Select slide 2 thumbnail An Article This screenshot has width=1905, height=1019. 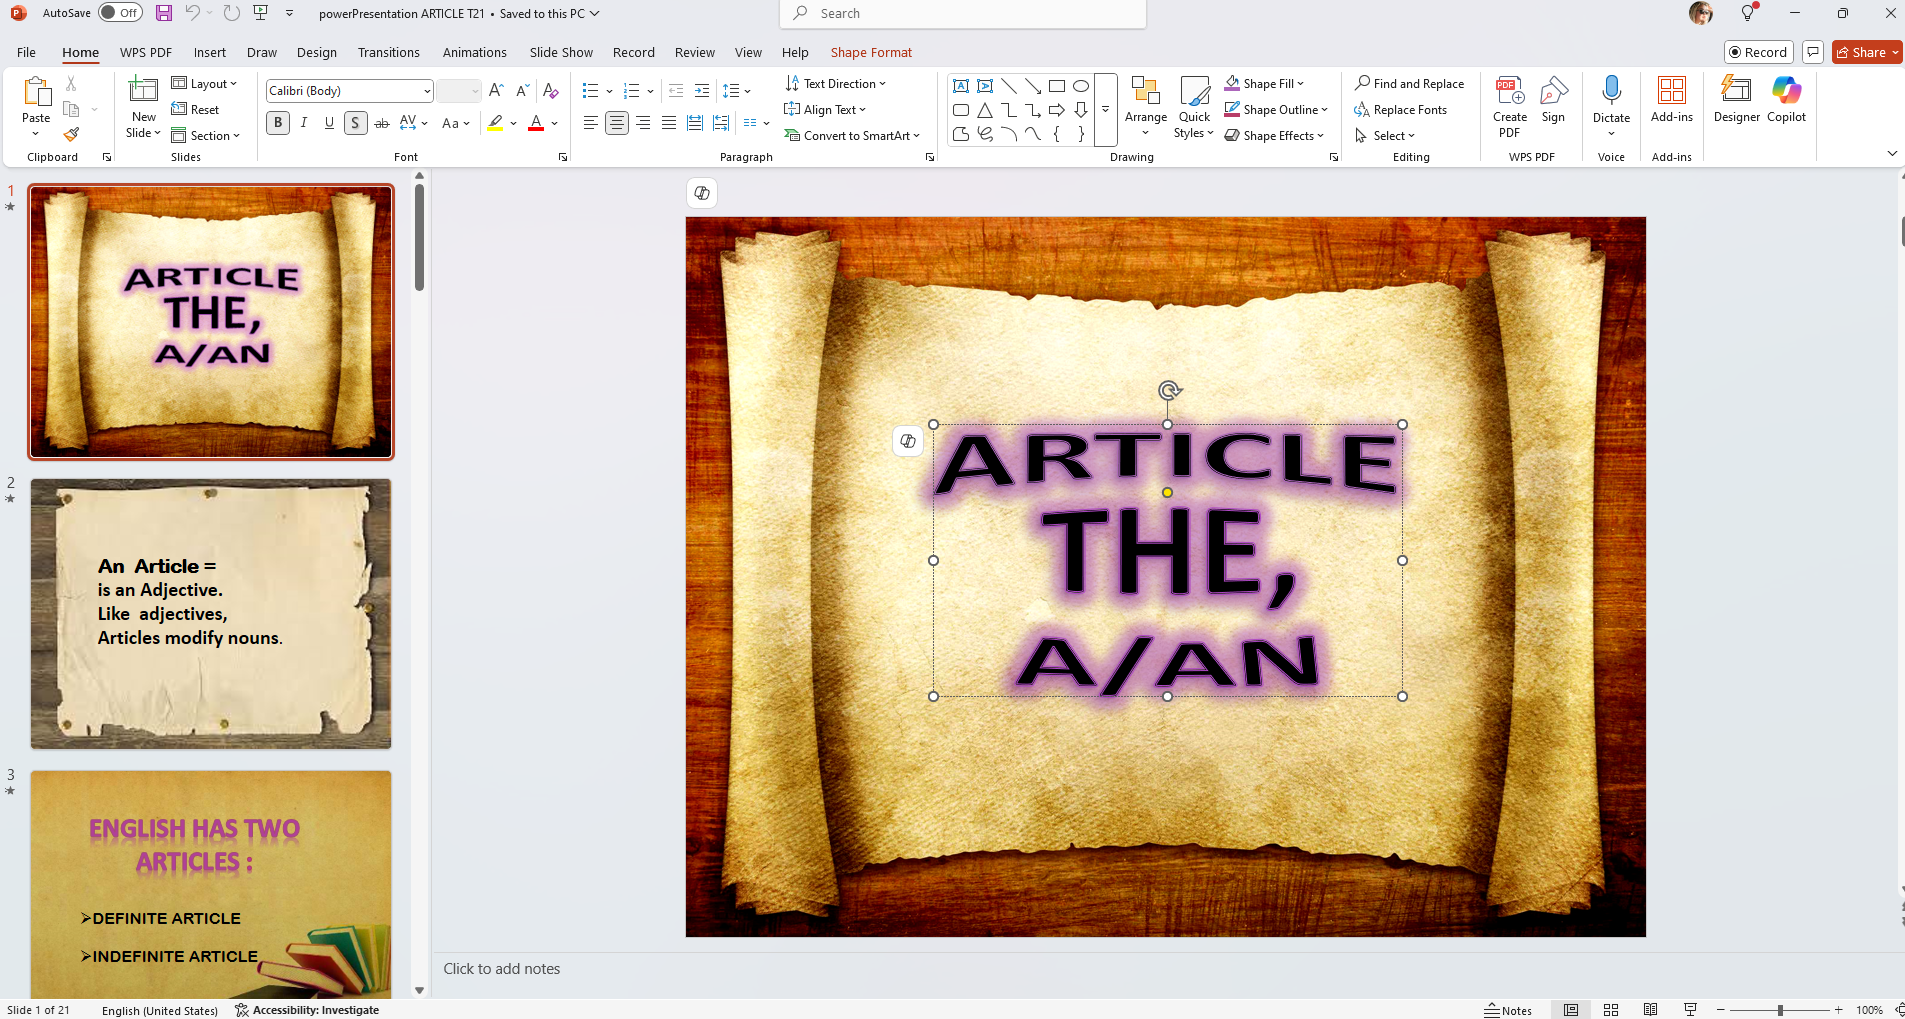click(x=211, y=614)
